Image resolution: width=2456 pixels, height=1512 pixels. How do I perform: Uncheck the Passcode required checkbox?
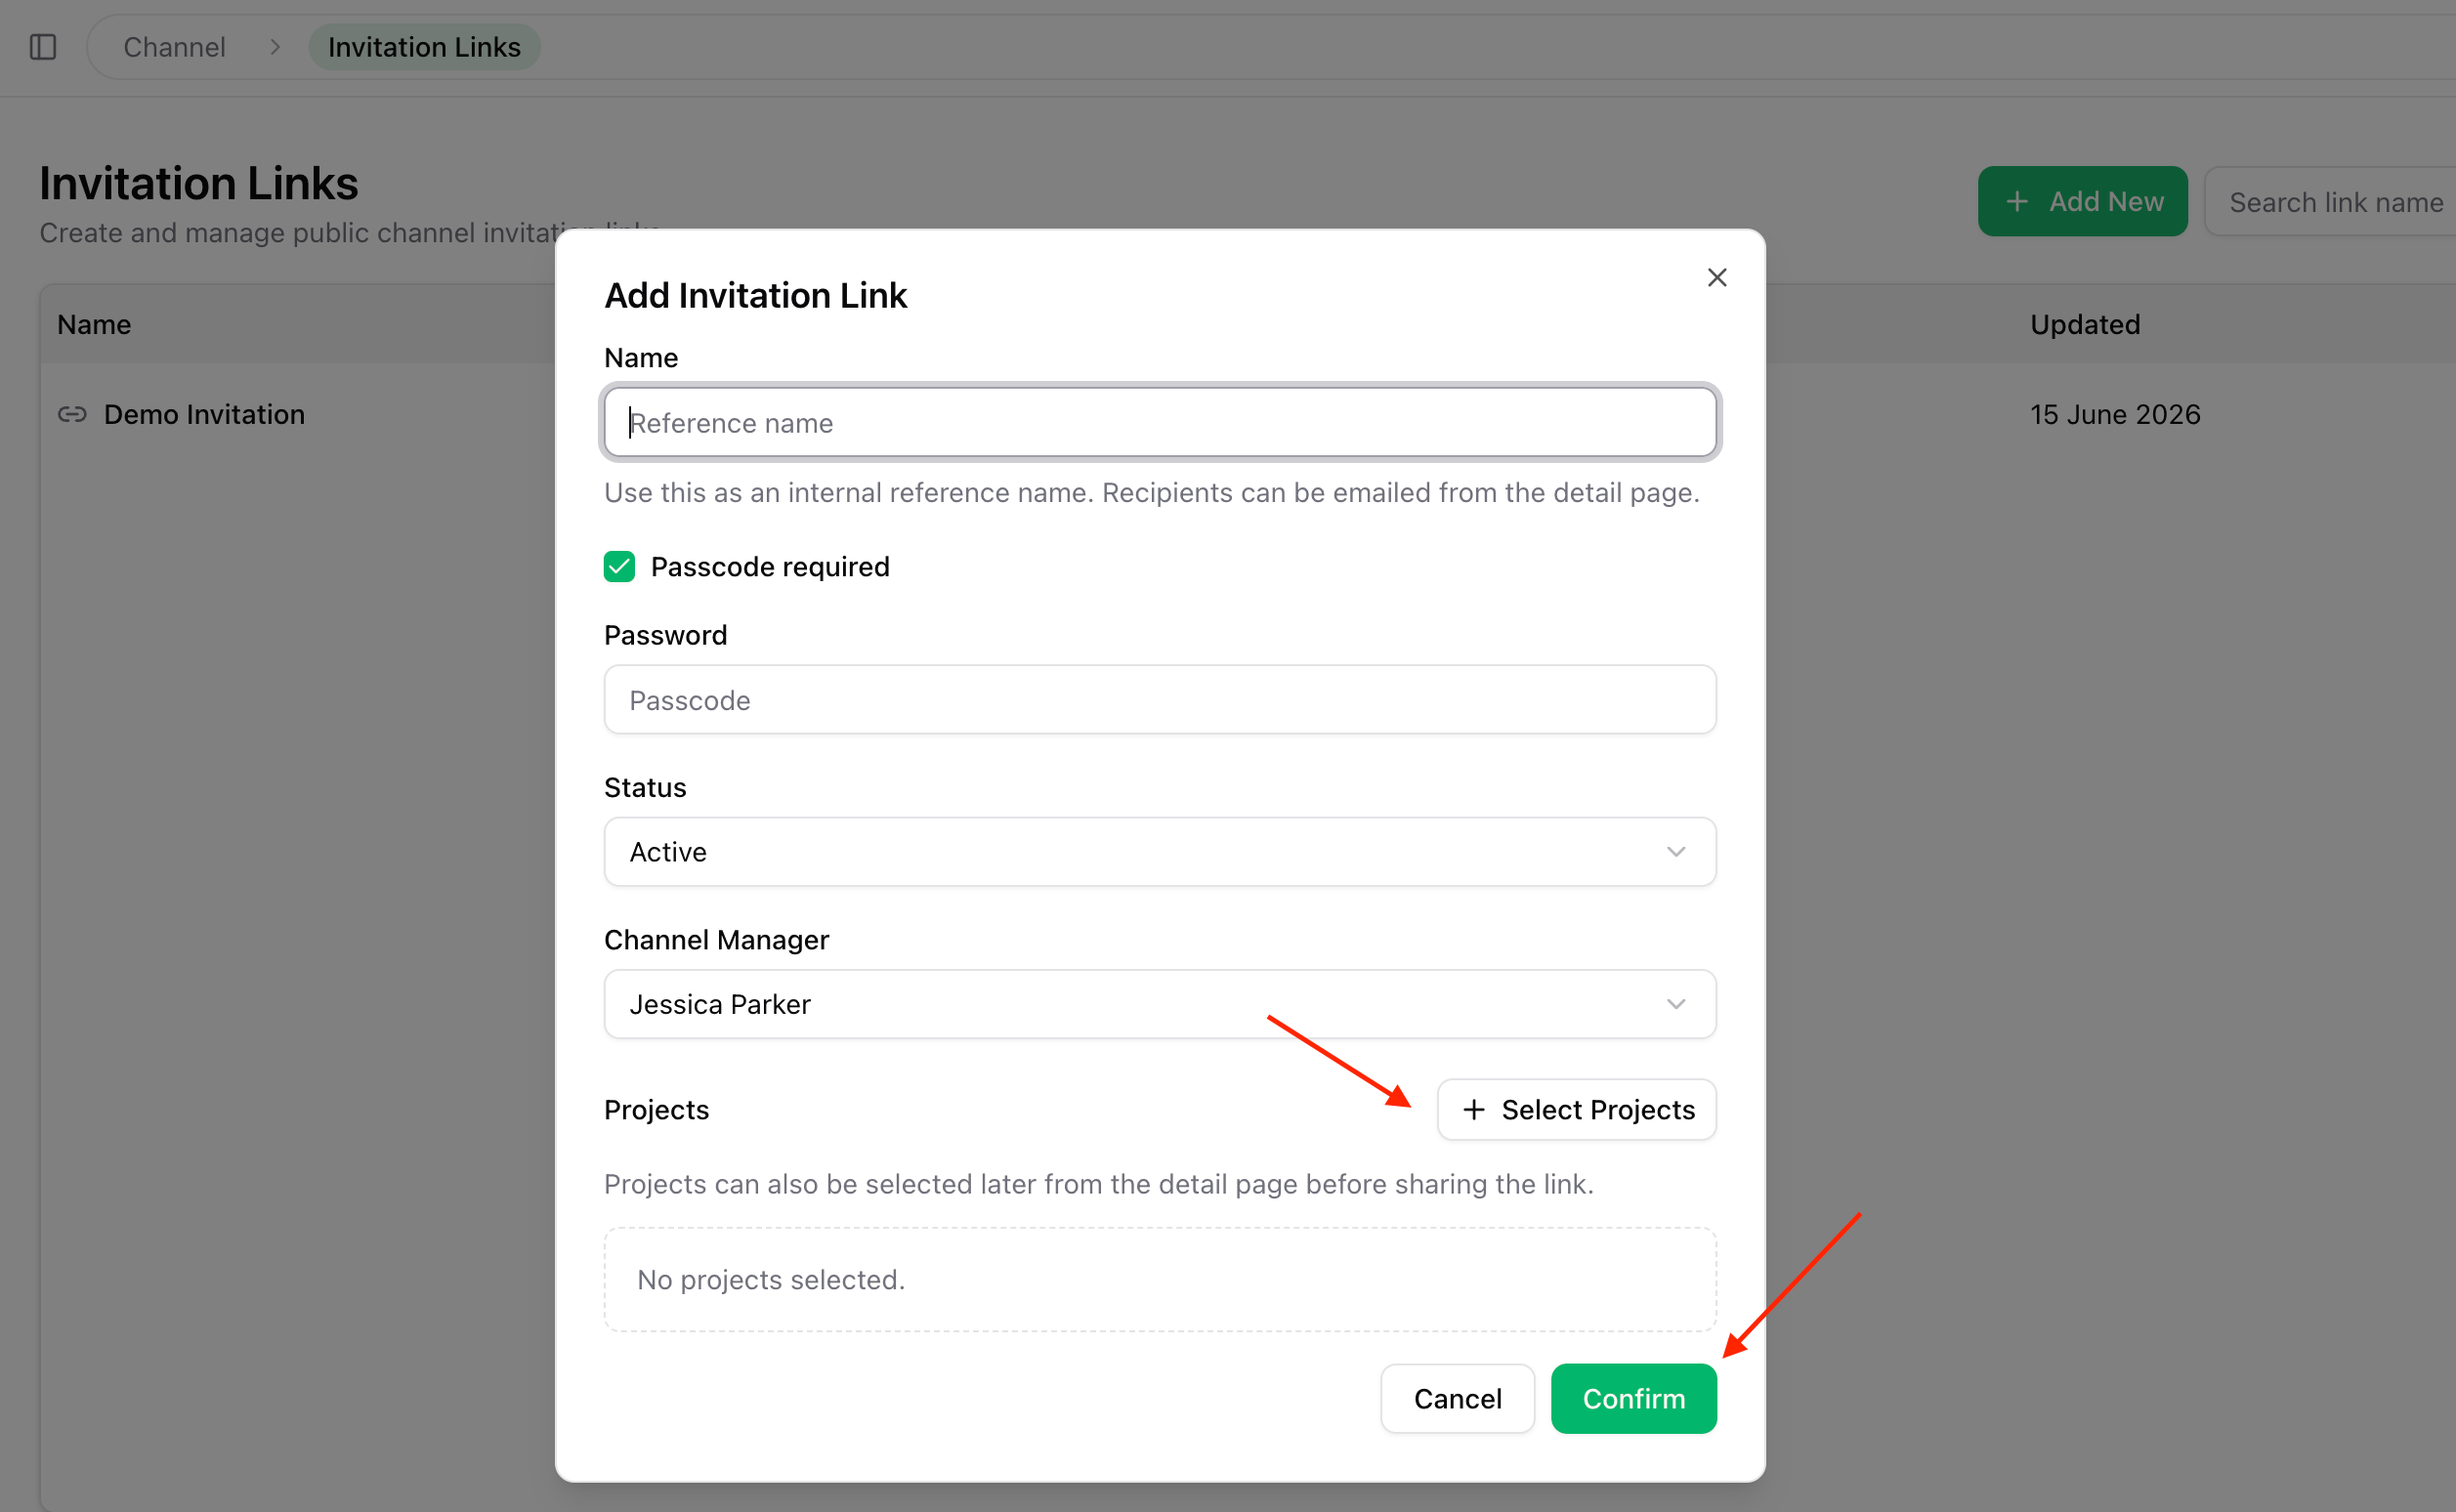[619, 566]
